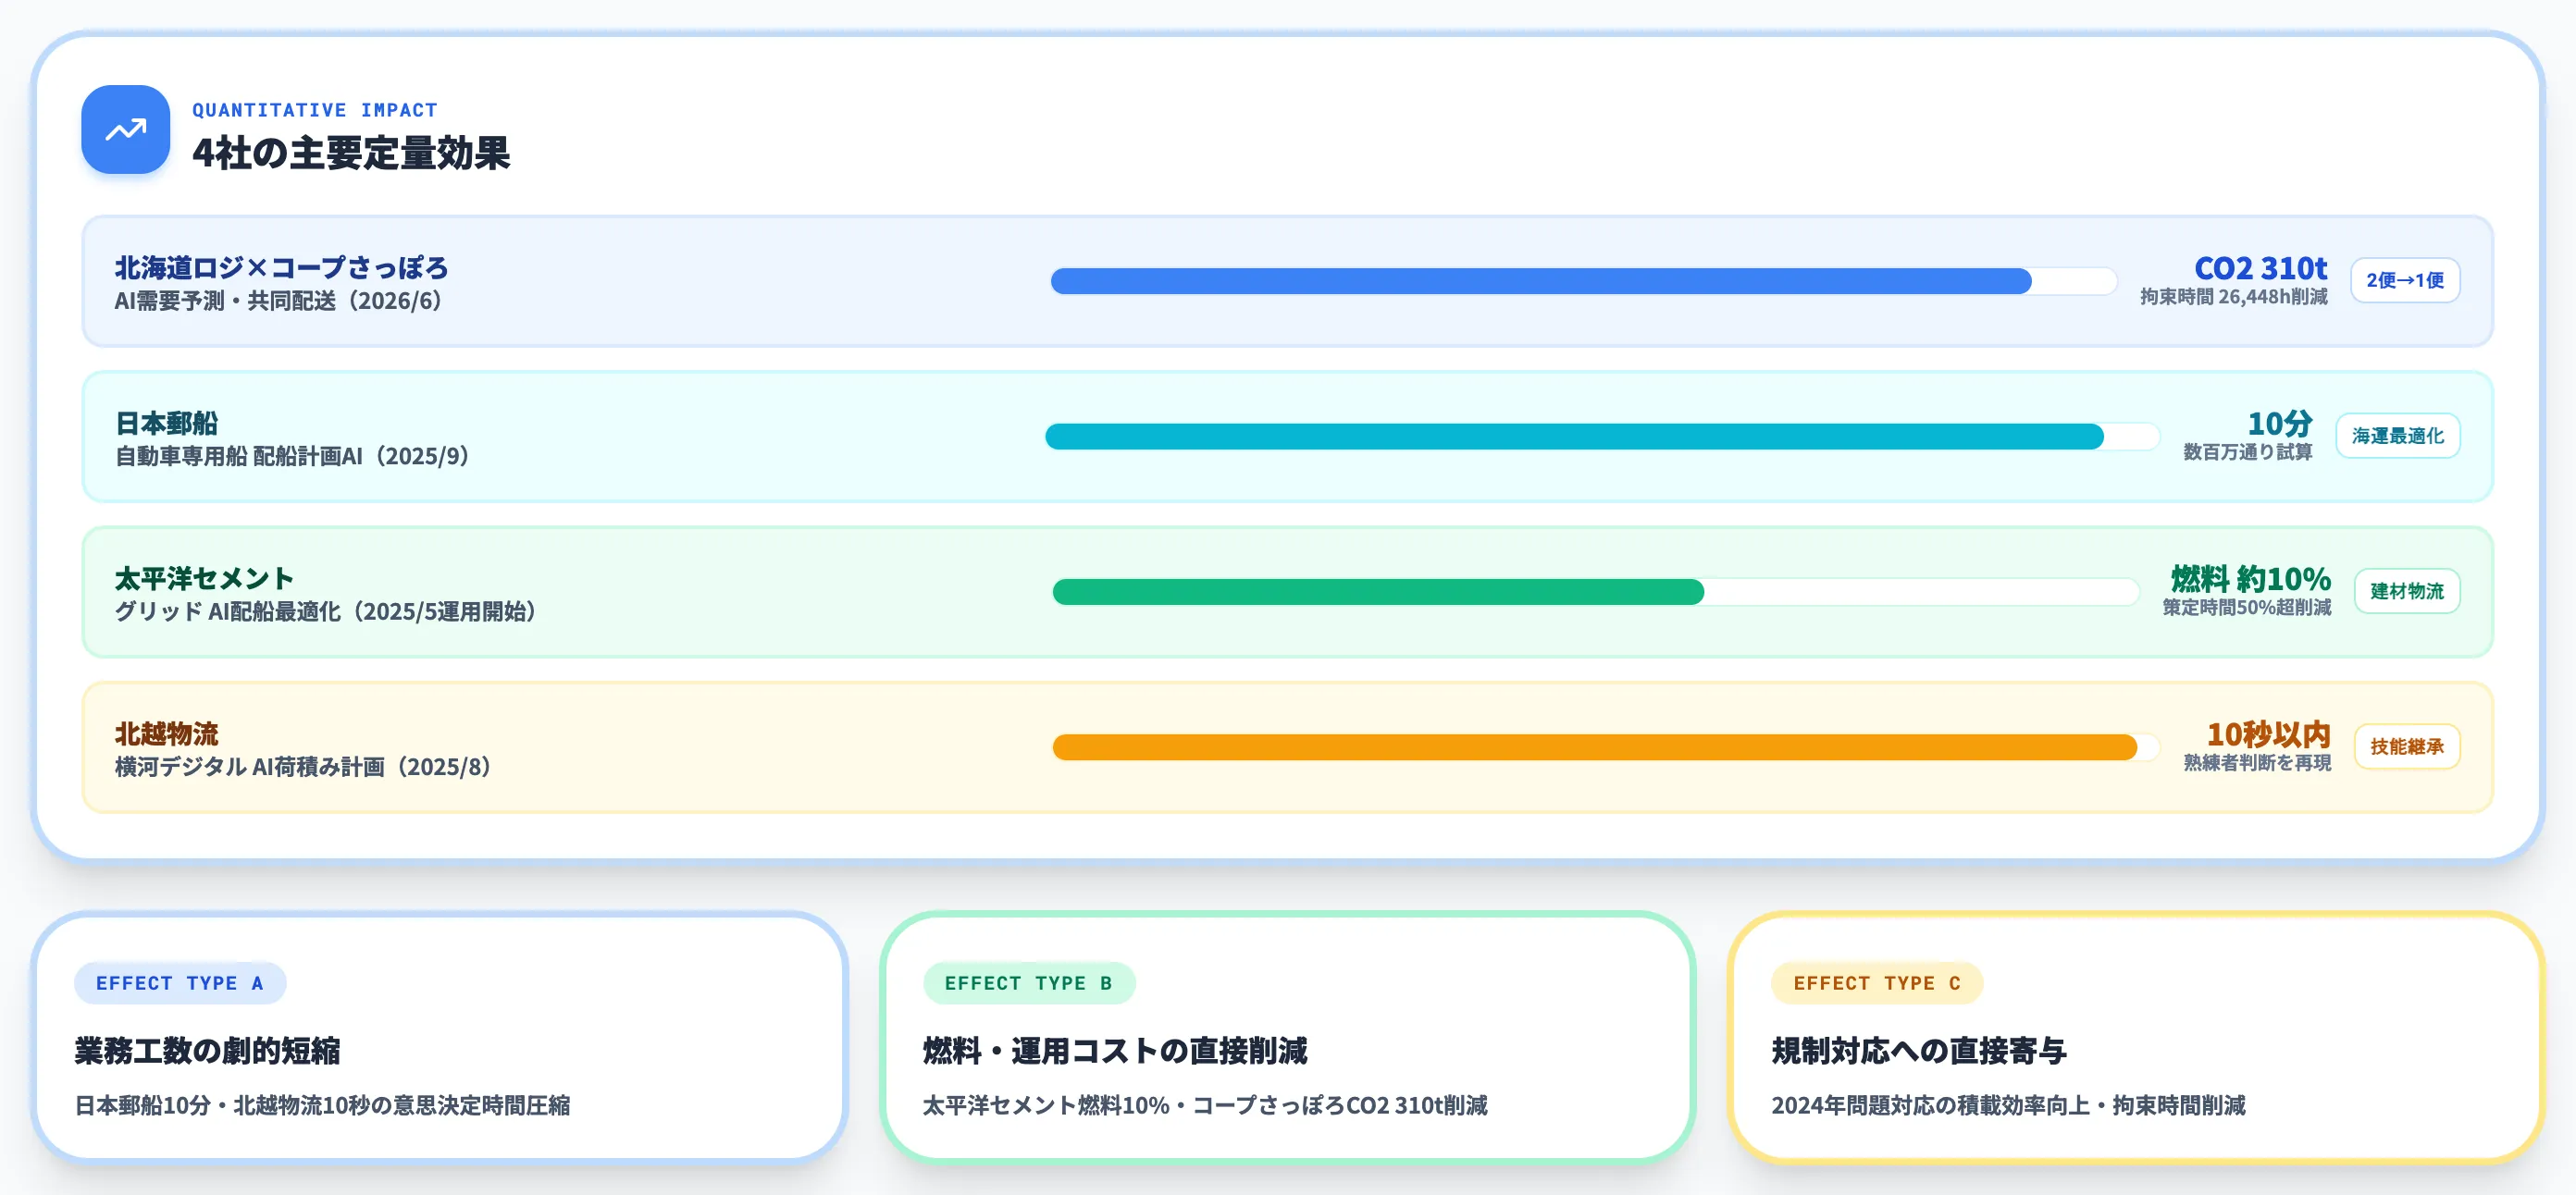Click the card title 規制対応への直接寄与
The image size is (2576, 1195).
point(1918,1051)
